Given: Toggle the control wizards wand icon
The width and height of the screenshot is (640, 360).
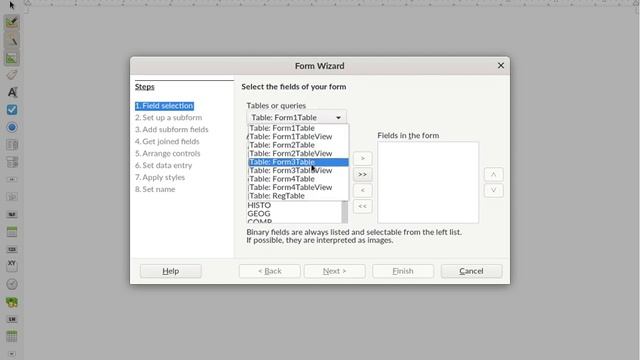Looking at the screenshot, I should click(12, 40).
